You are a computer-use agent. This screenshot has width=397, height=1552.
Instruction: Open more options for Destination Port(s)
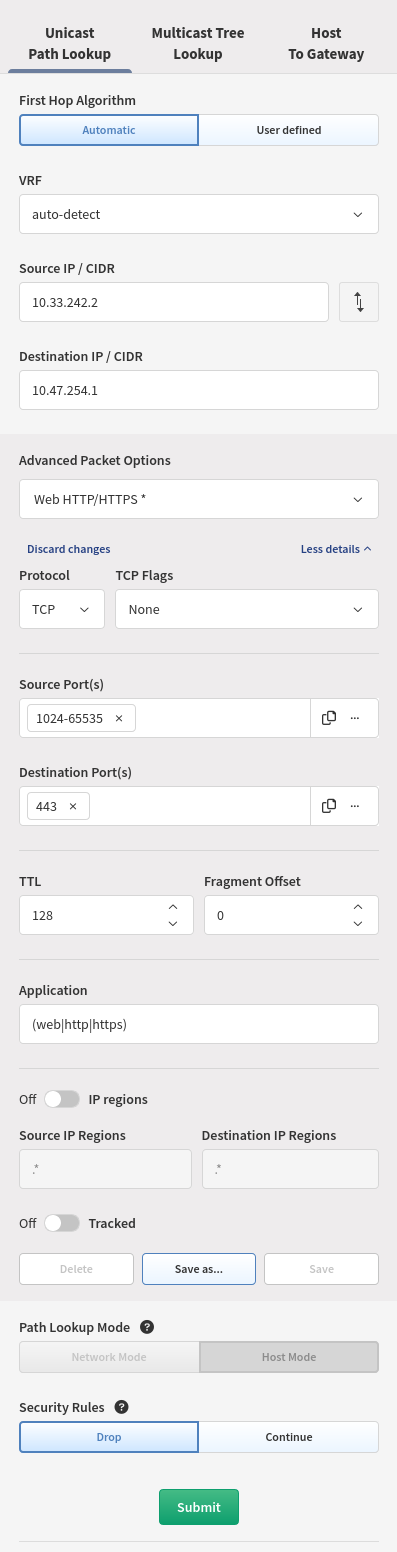[354, 806]
